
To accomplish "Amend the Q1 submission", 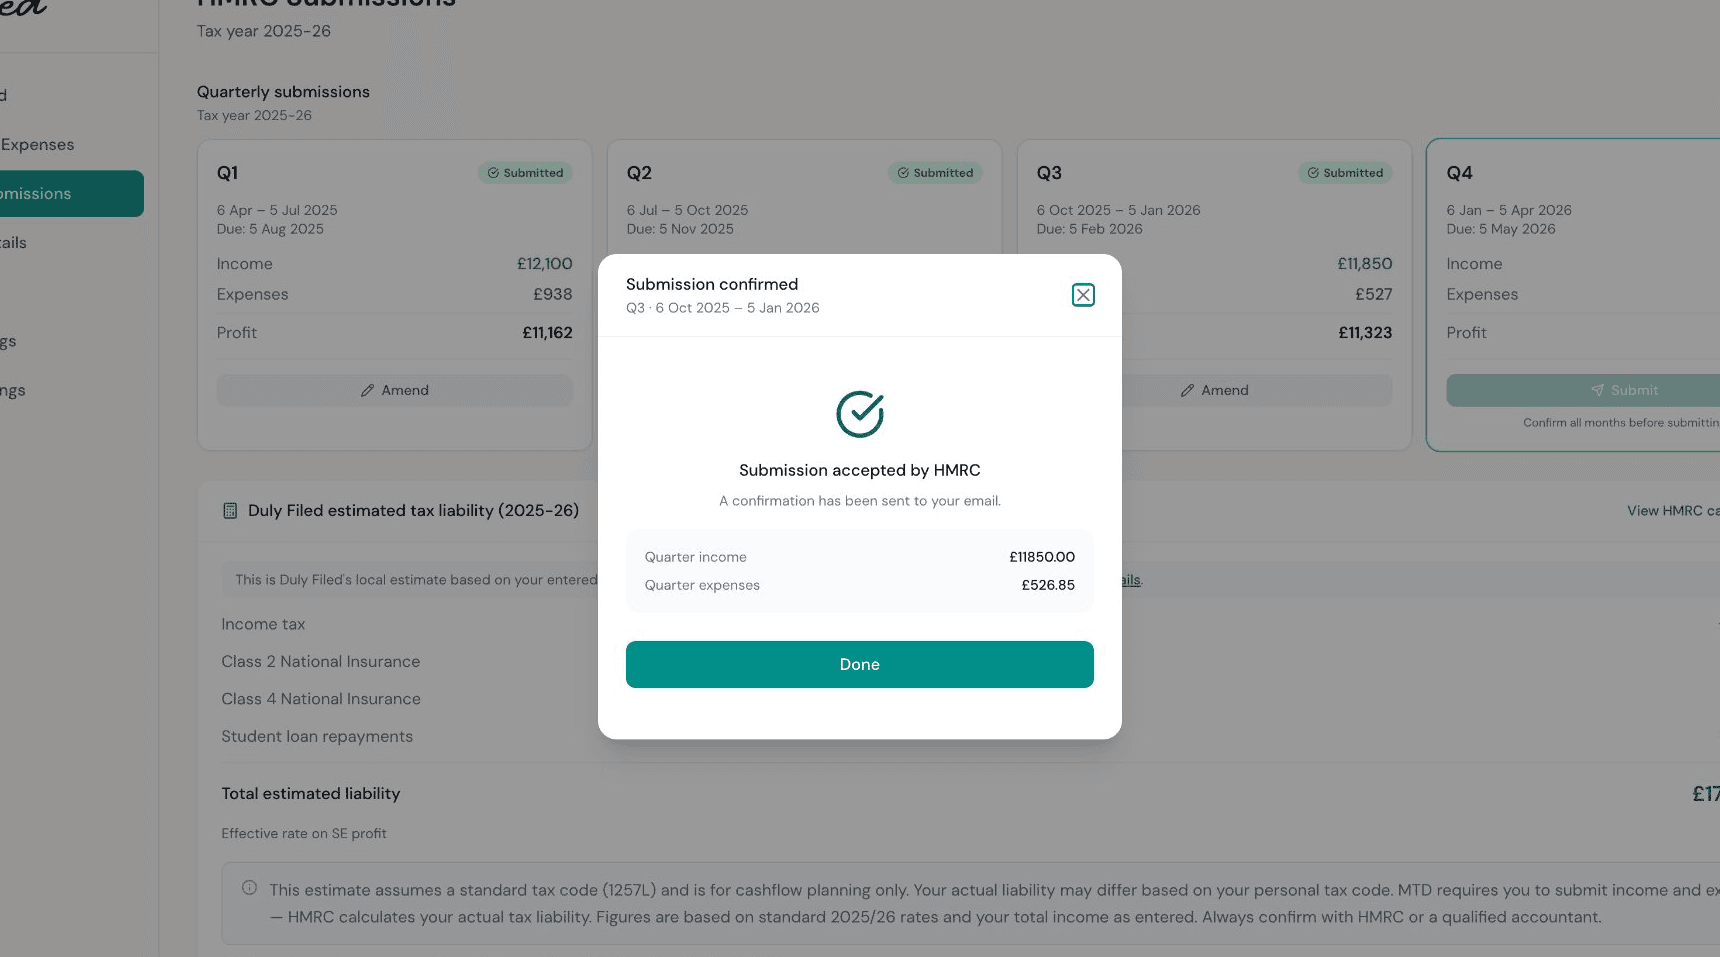I will click(x=394, y=390).
